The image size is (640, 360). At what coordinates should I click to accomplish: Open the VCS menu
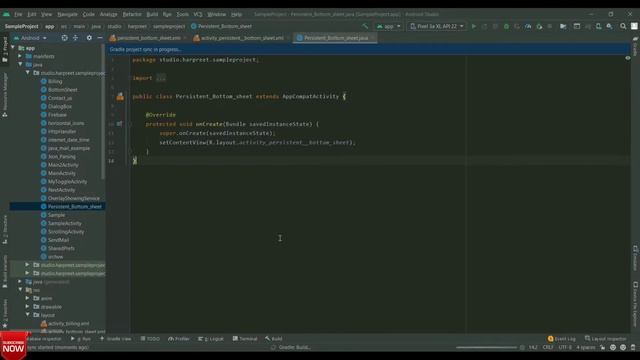[198, 14]
